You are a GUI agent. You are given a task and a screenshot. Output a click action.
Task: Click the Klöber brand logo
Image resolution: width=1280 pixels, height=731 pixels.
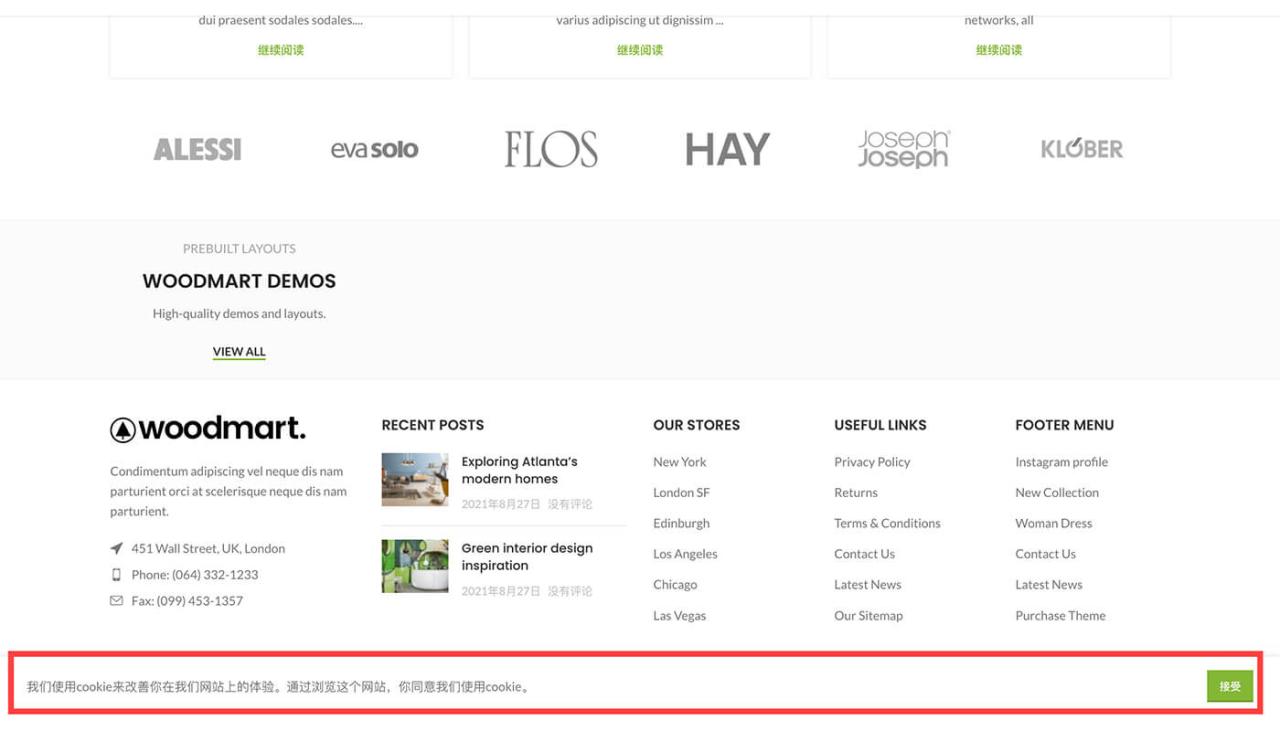[x=1081, y=148]
